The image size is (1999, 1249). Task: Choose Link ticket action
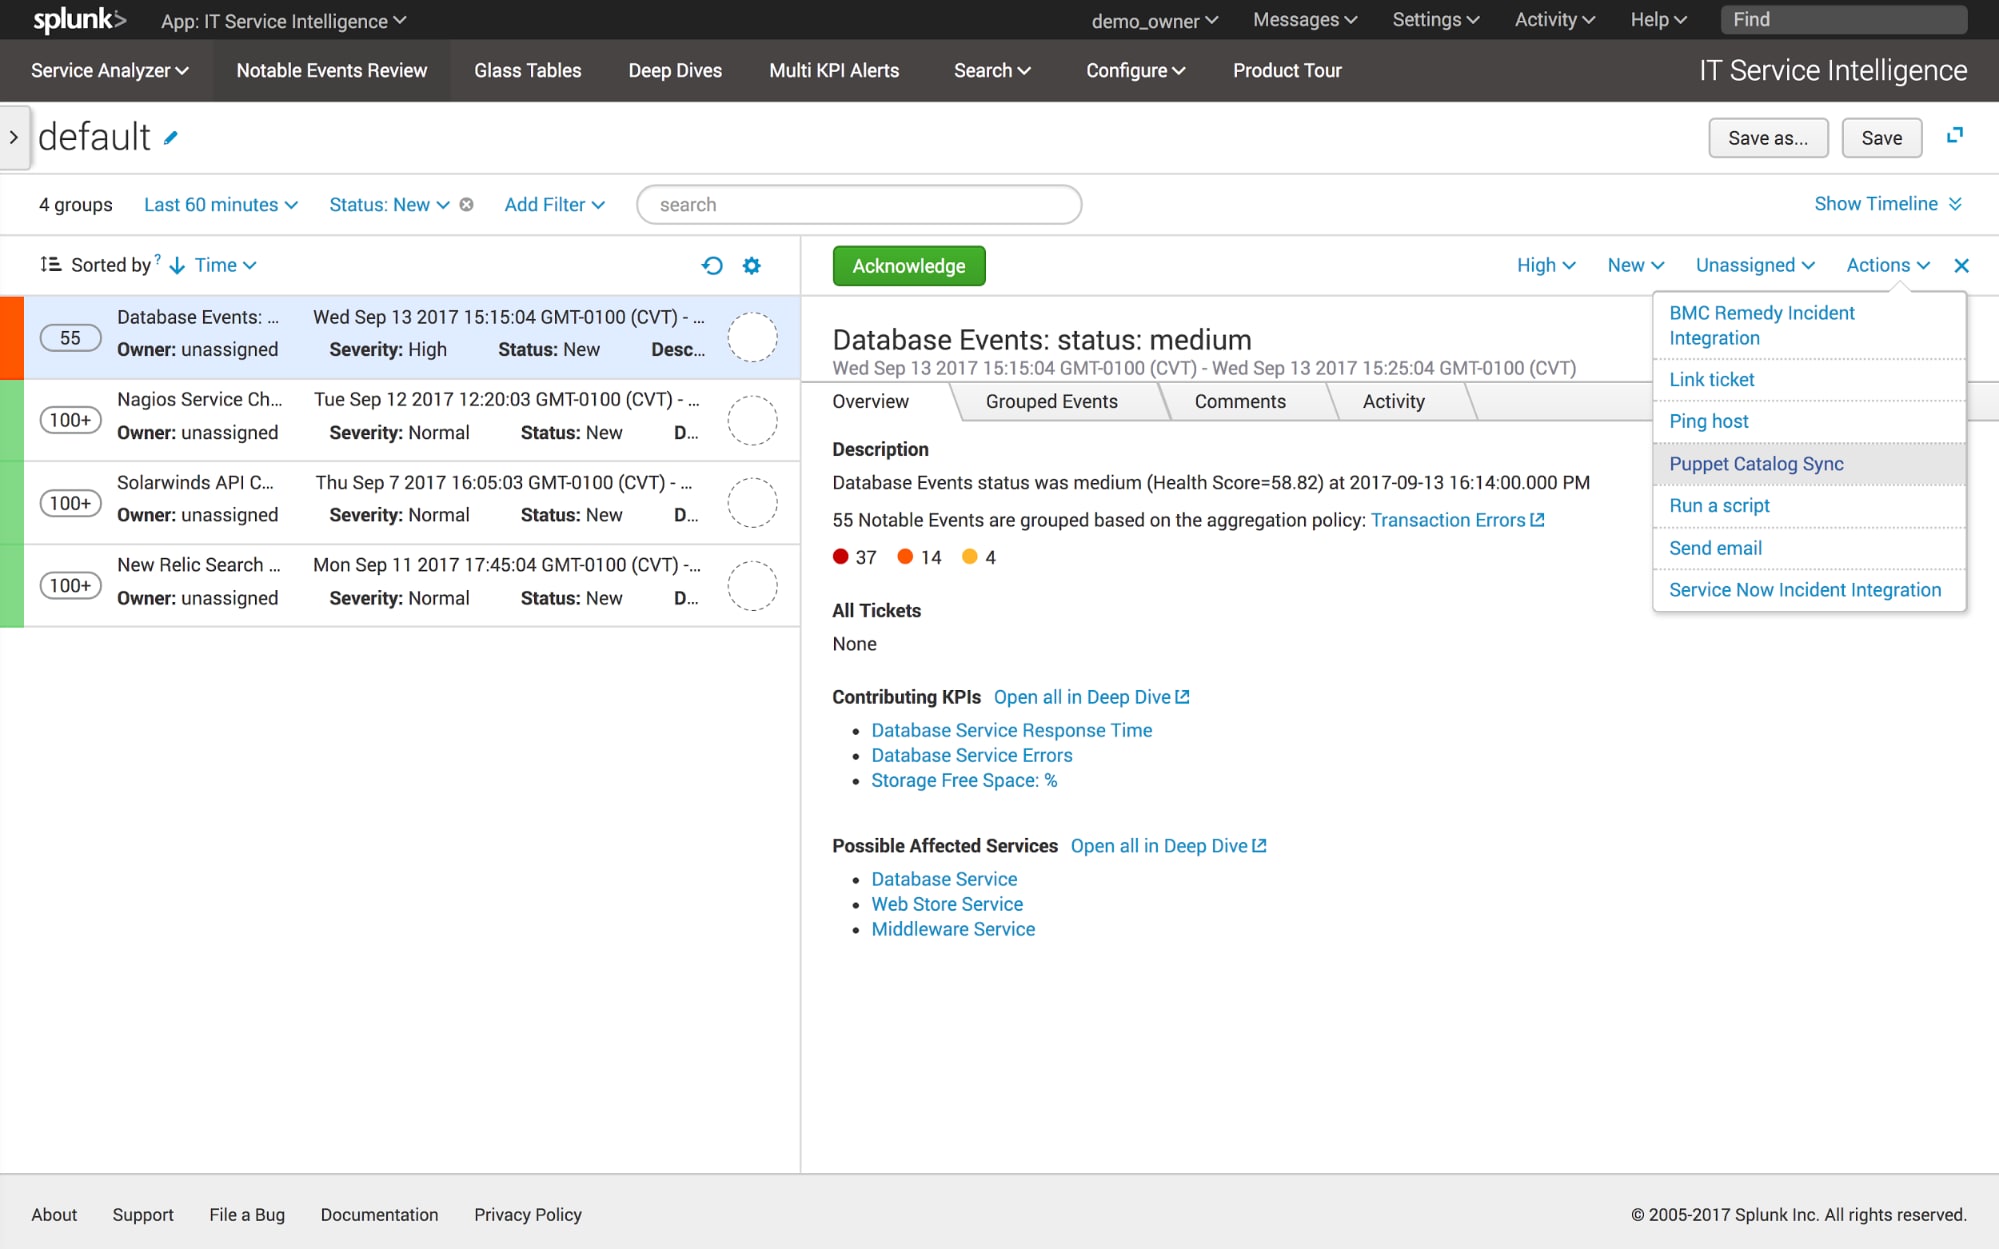[1809, 379]
